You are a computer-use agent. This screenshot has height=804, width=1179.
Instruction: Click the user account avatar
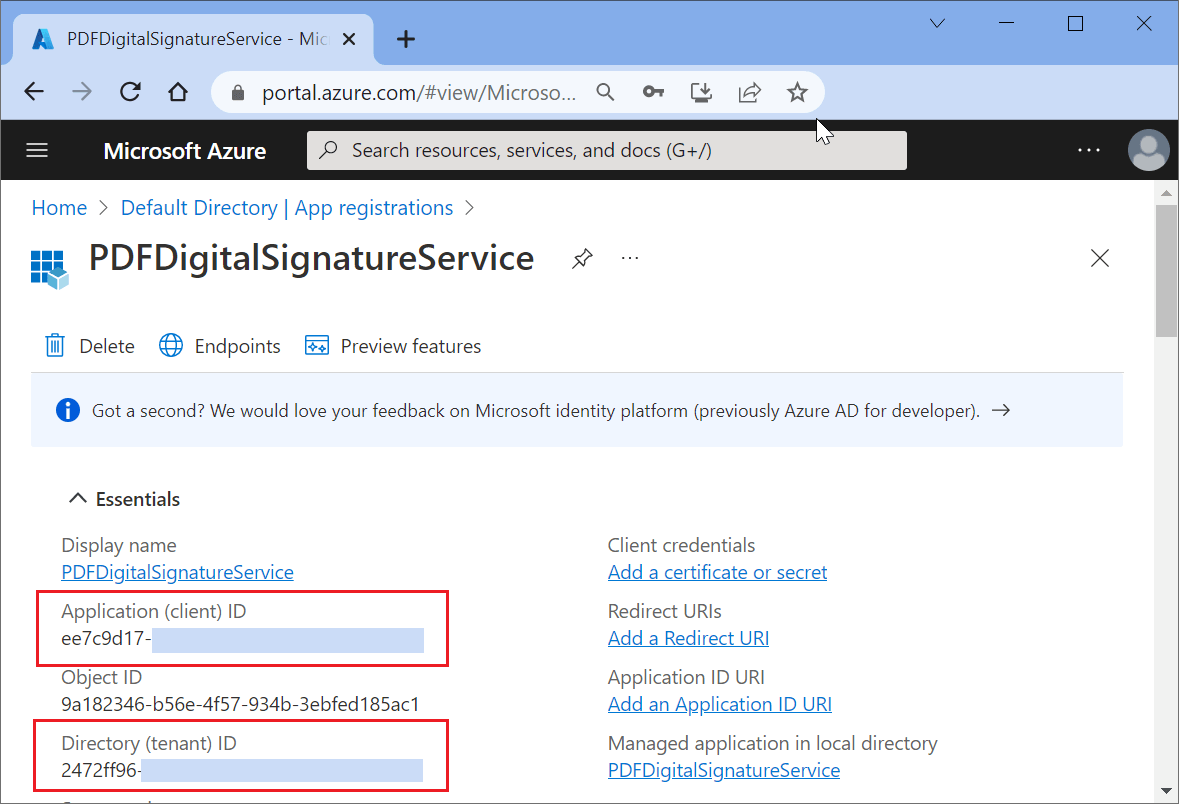coord(1148,150)
